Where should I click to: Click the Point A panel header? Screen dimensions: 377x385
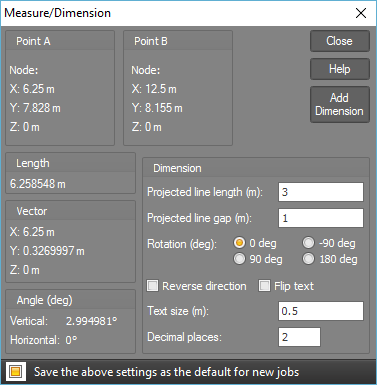[x=60, y=41]
